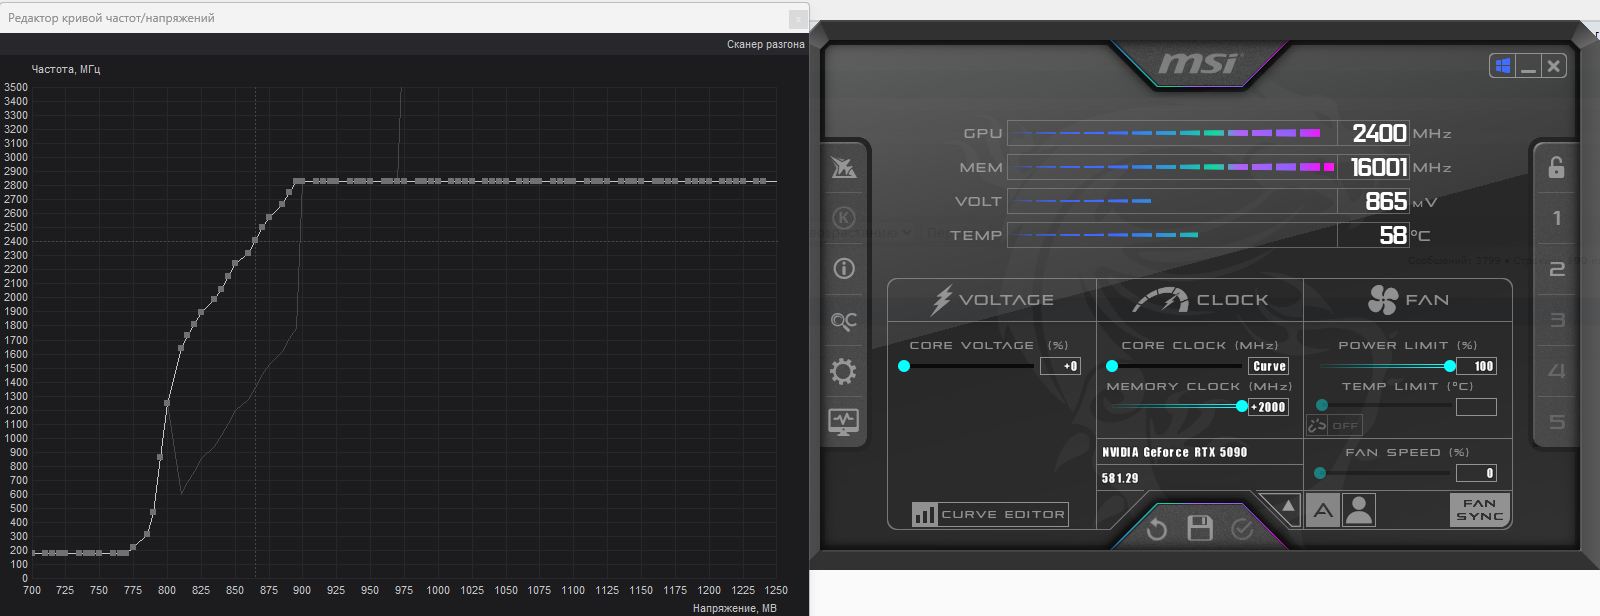Viewport: 1600px width, 616px height.
Task: Edit fan speed 0 value field
Action: click(1477, 473)
